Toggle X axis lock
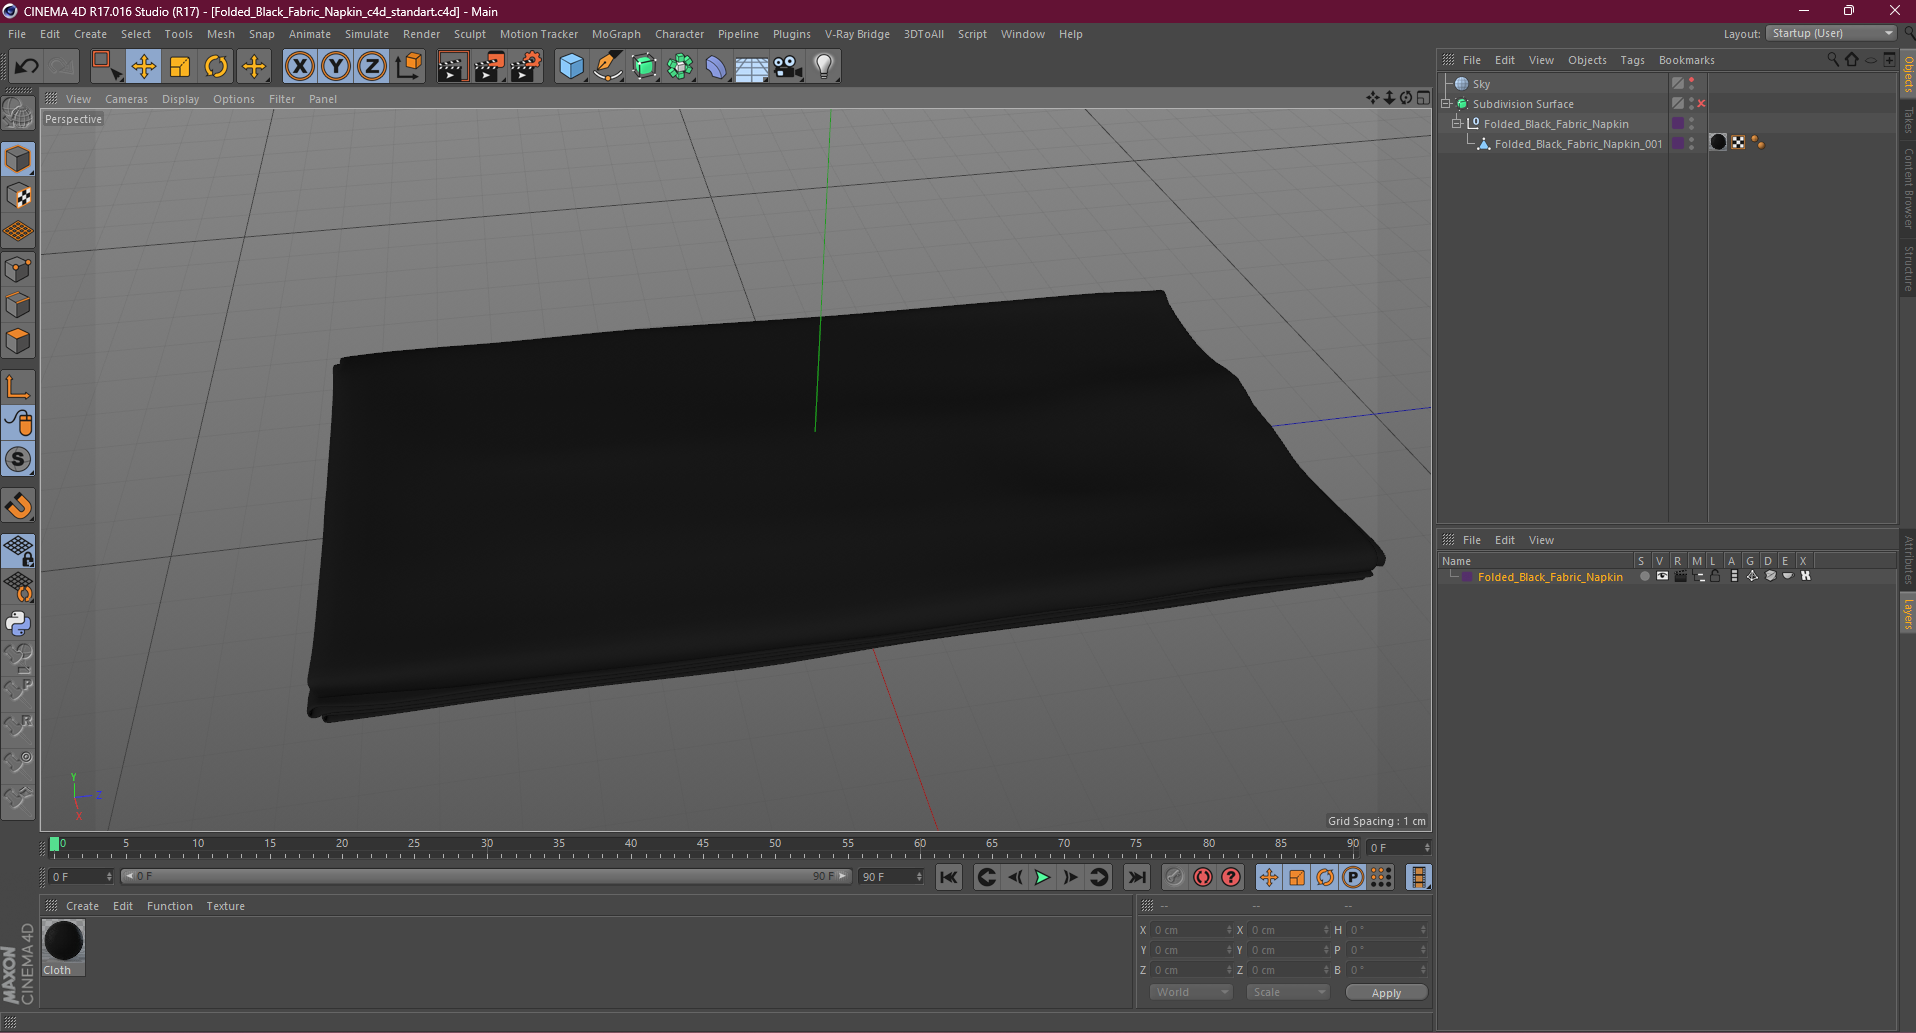 [299, 67]
